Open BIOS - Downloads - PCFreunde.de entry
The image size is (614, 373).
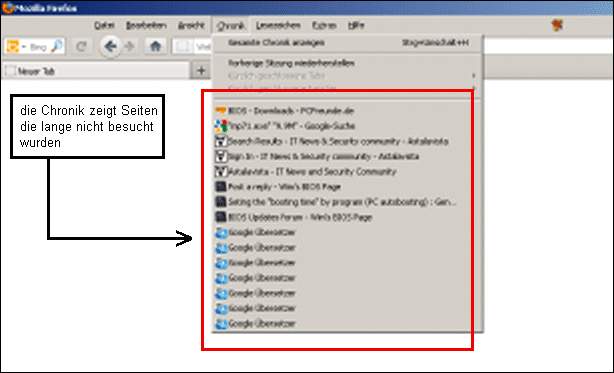click(347, 111)
